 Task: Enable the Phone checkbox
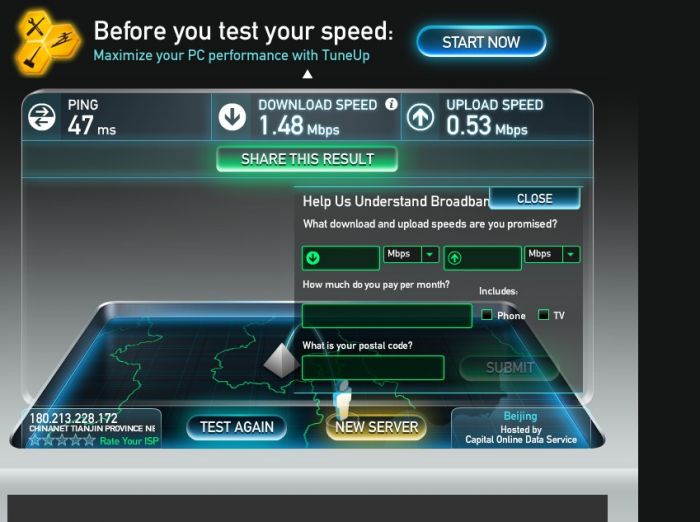487,315
